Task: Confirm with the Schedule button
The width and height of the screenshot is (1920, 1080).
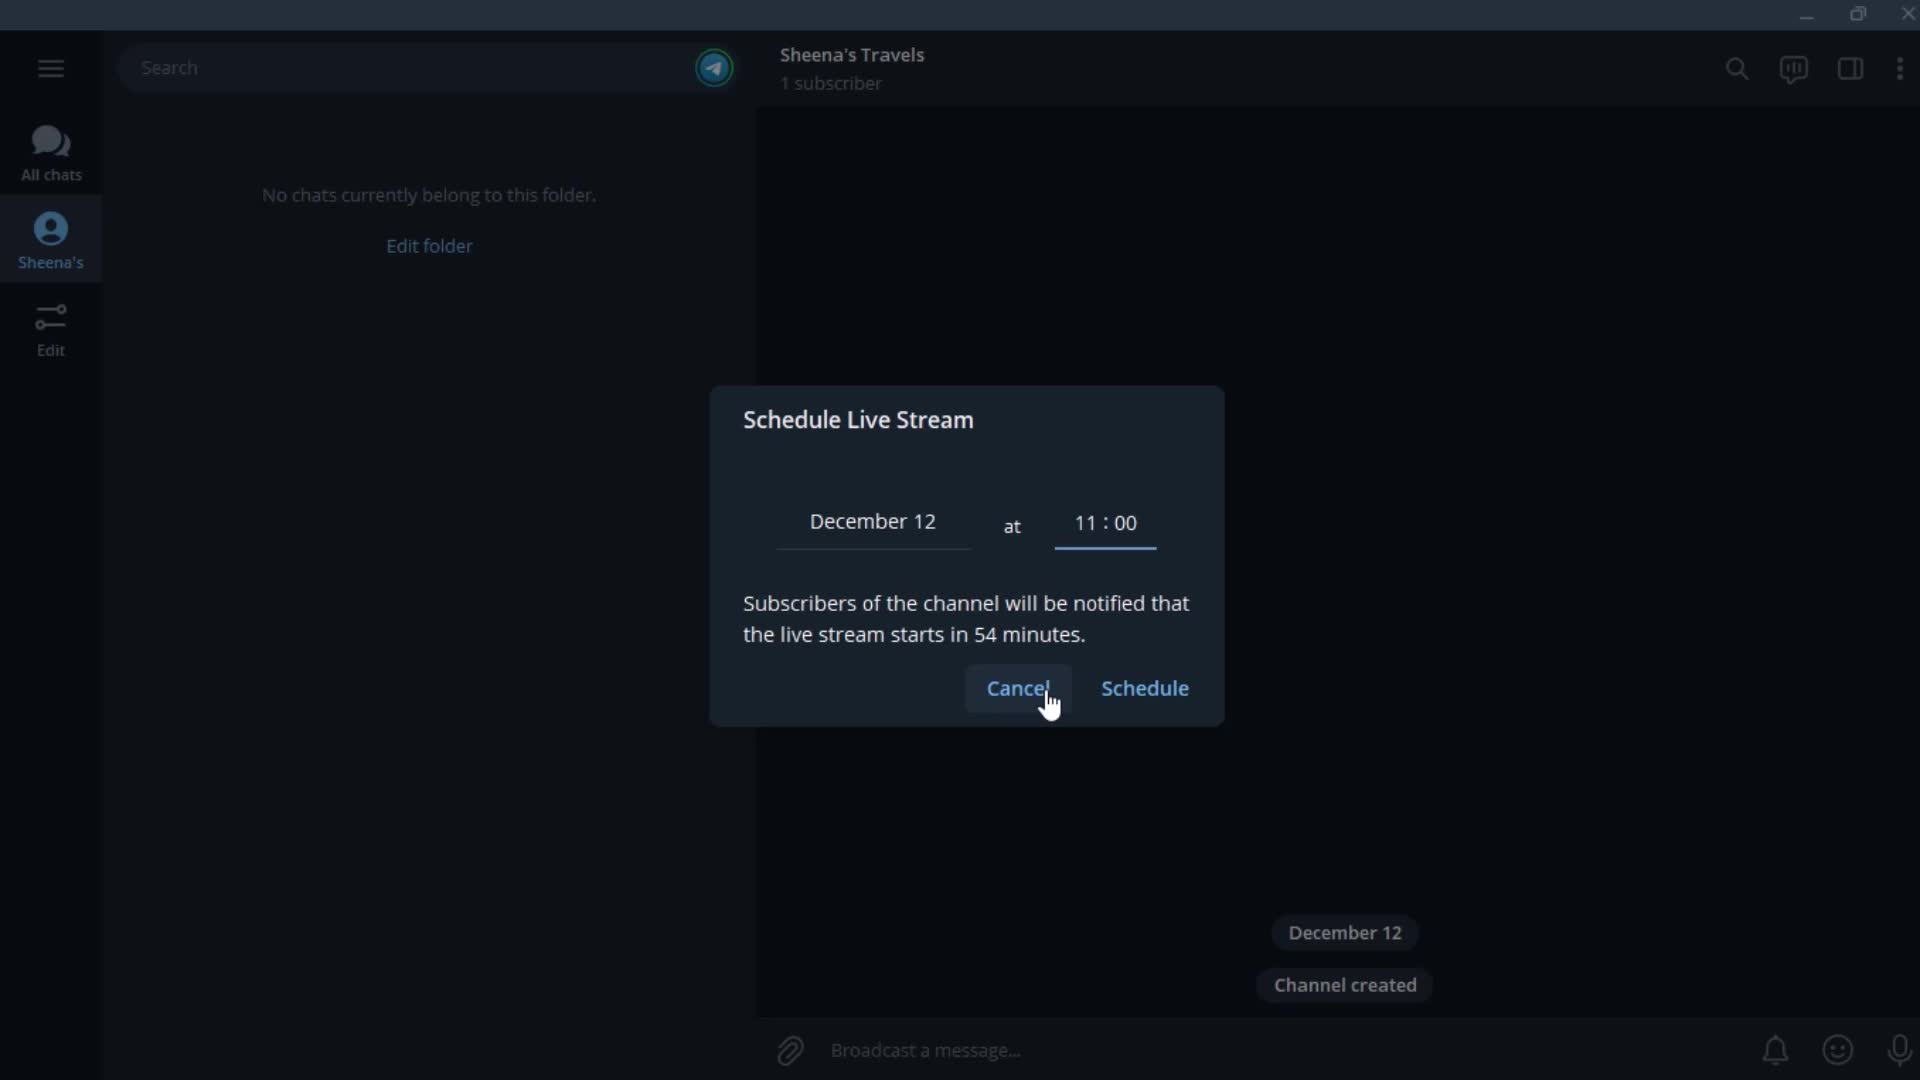Action: pyautogui.click(x=1145, y=688)
